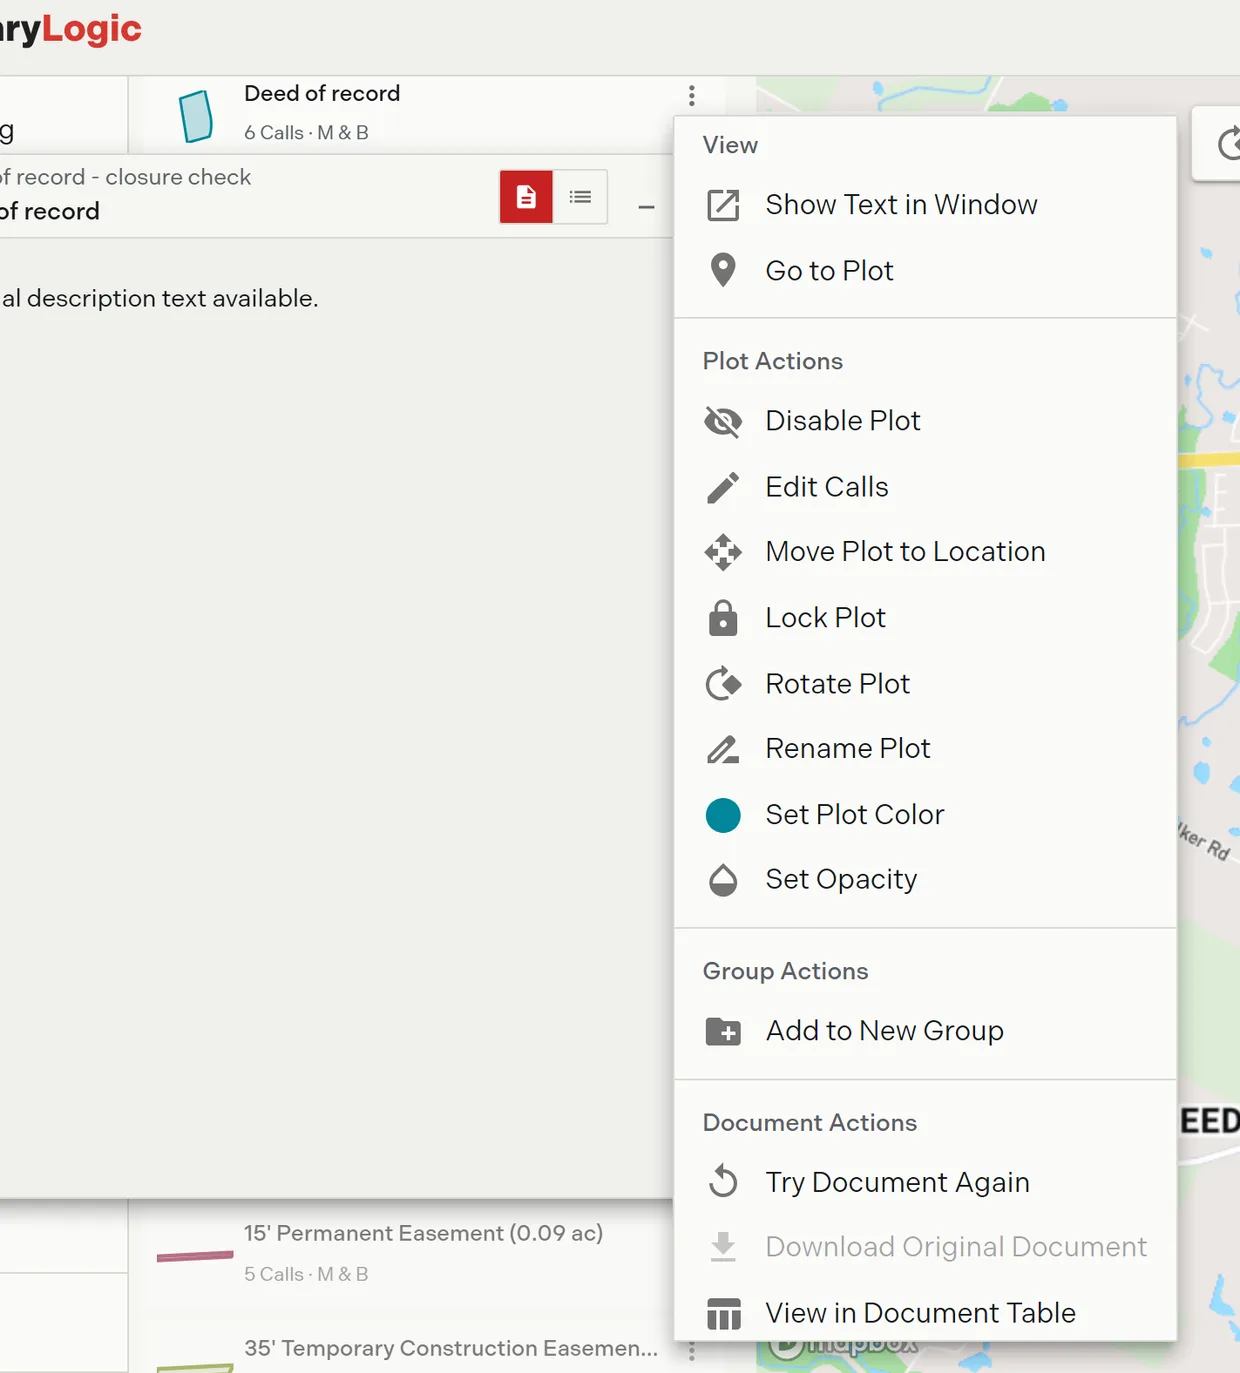Screen dimensions: 1240x1373
Task: Click the Add to New Group folder icon
Action: pos(723,1031)
